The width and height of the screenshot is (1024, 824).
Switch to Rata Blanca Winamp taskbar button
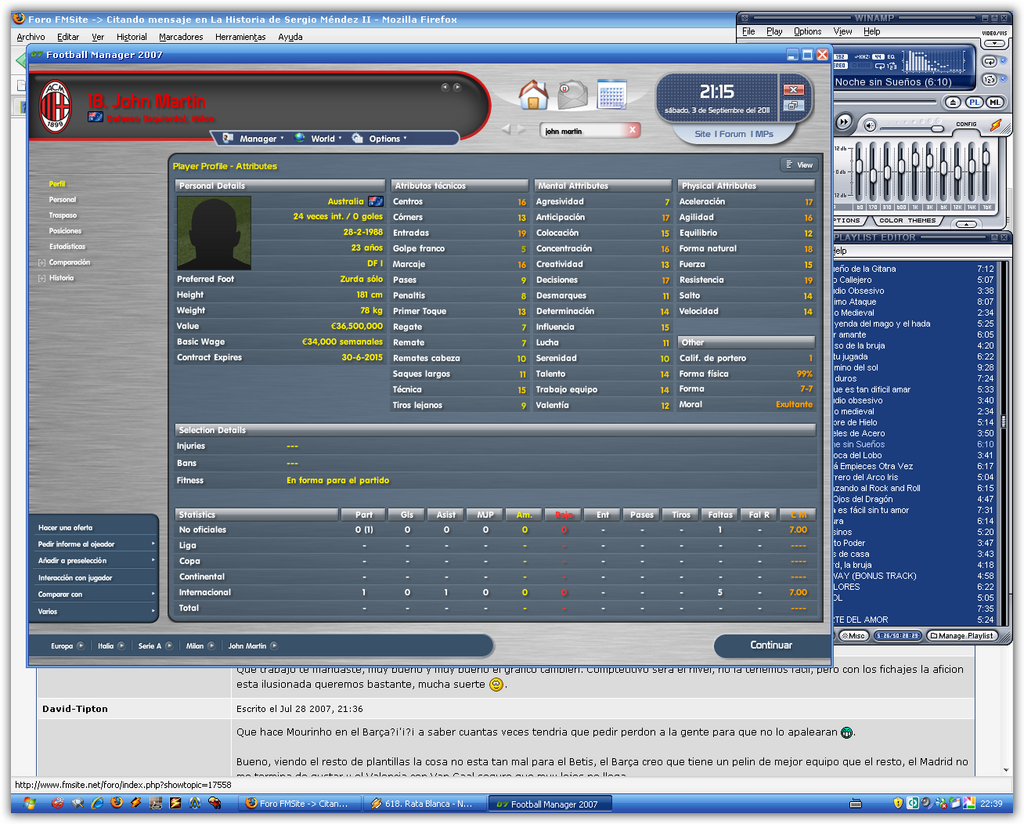click(x=422, y=803)
